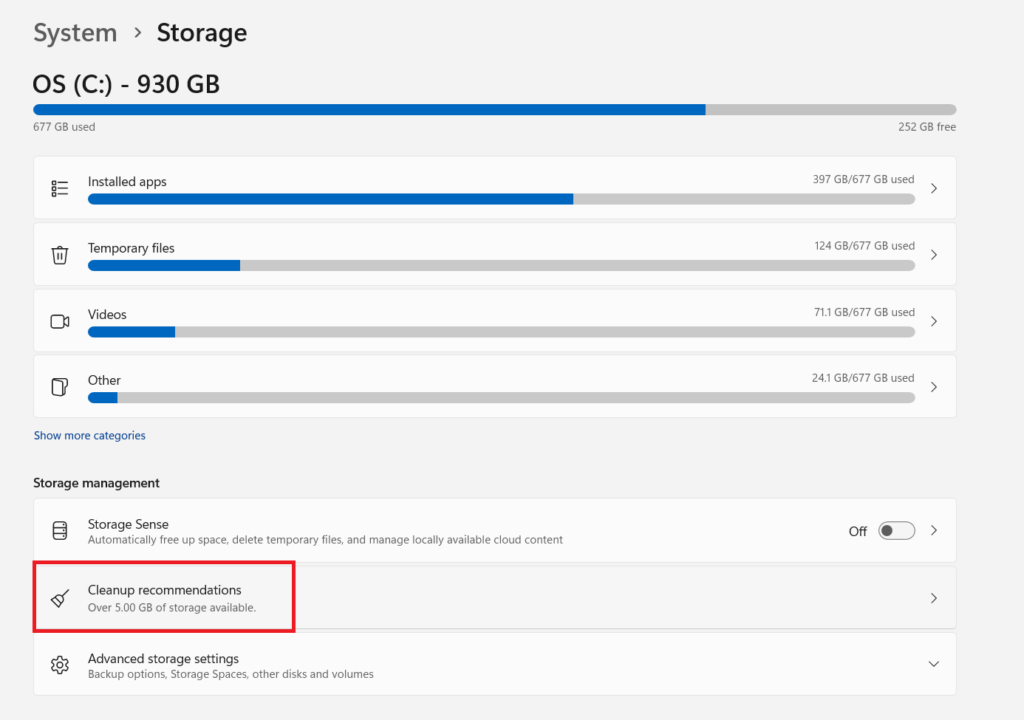The width and height of the screenshot is (1024, 720).
Task: Click Storage in the breadcrumb navigation
Action: pyautogui.click(x=201, y=32)
